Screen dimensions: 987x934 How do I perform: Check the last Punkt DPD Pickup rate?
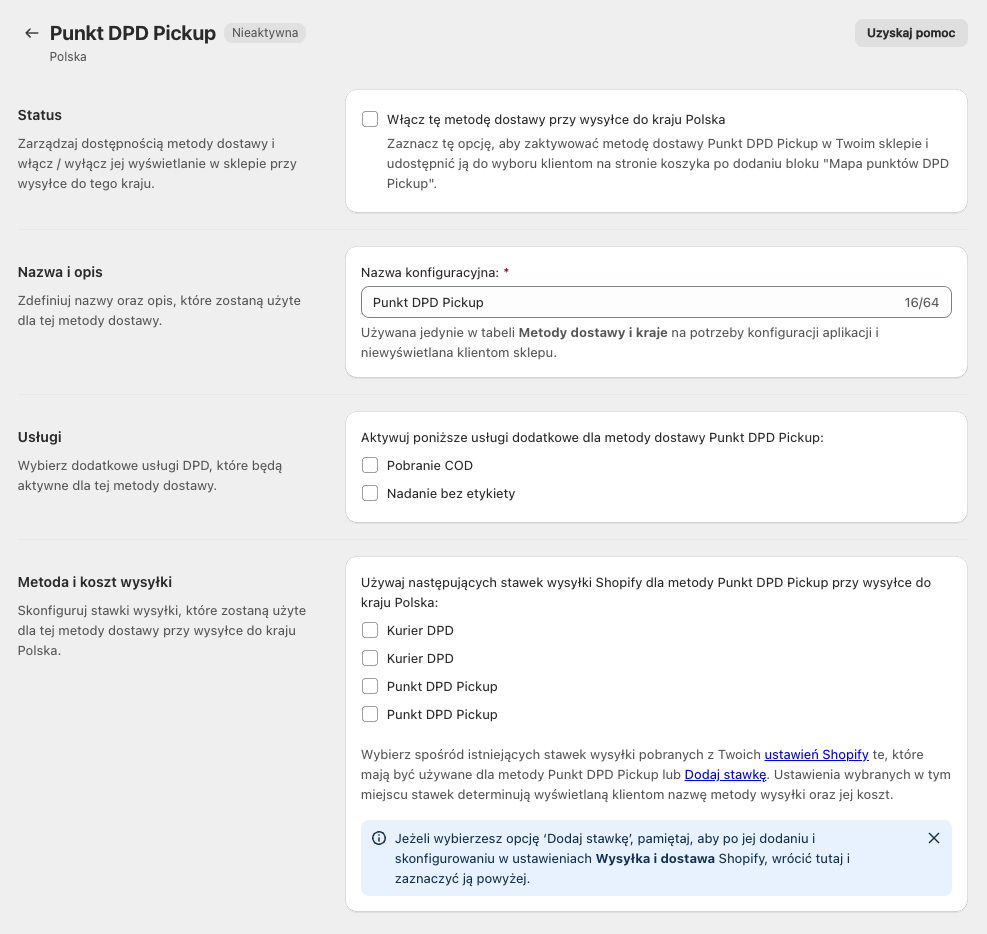click(x=370, y=714)
